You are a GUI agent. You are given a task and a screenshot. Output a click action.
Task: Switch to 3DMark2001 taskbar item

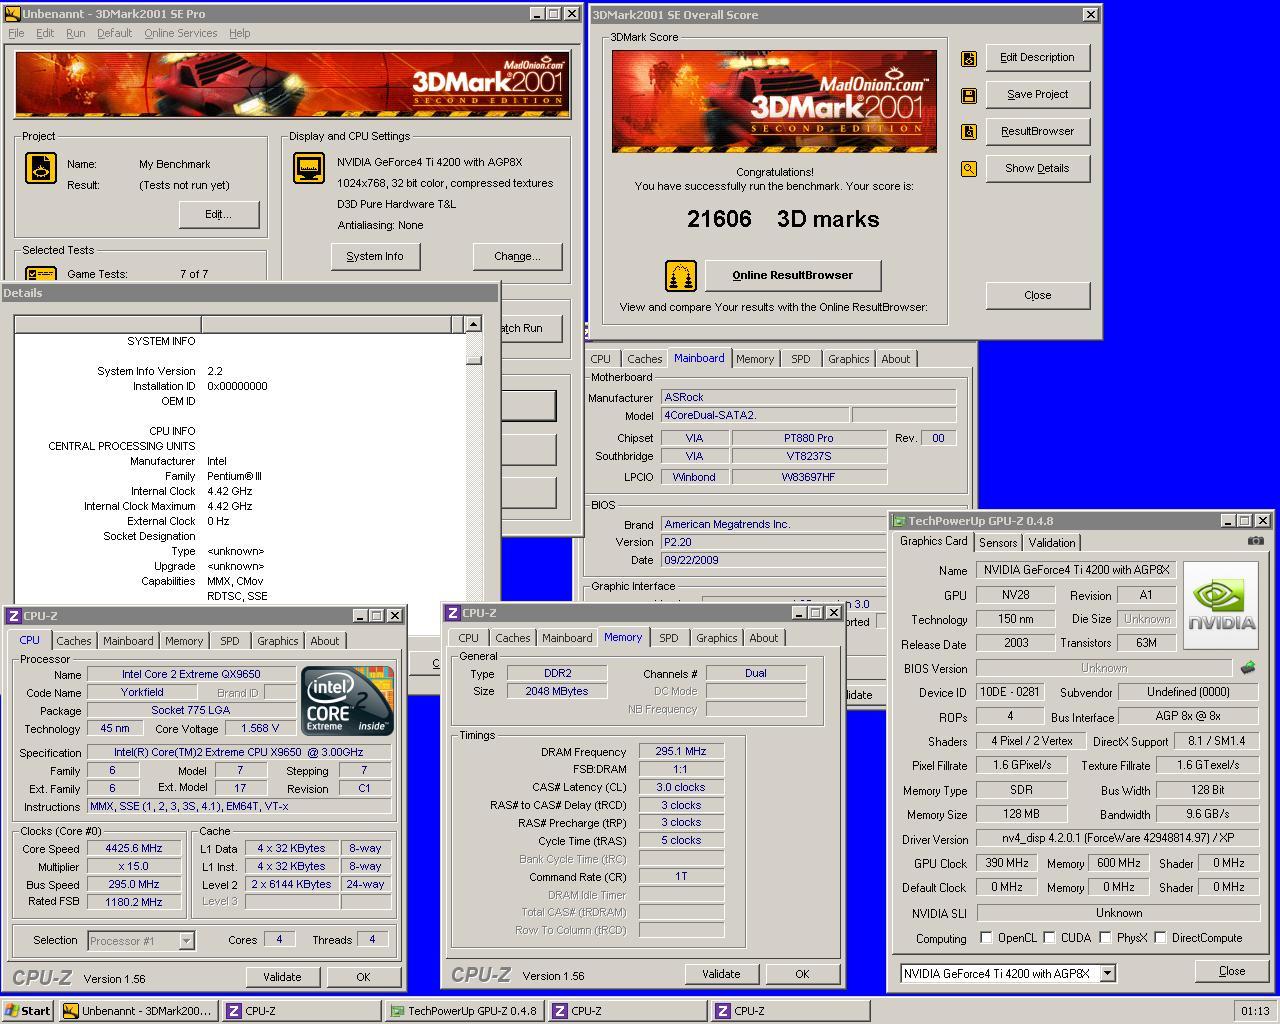pos(138,1011)
